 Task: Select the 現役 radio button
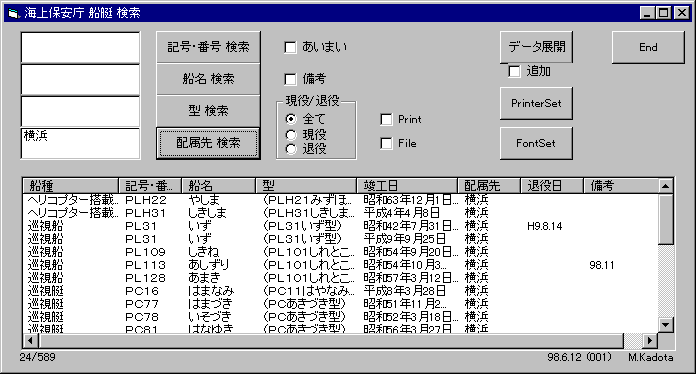tap(291, 134)
